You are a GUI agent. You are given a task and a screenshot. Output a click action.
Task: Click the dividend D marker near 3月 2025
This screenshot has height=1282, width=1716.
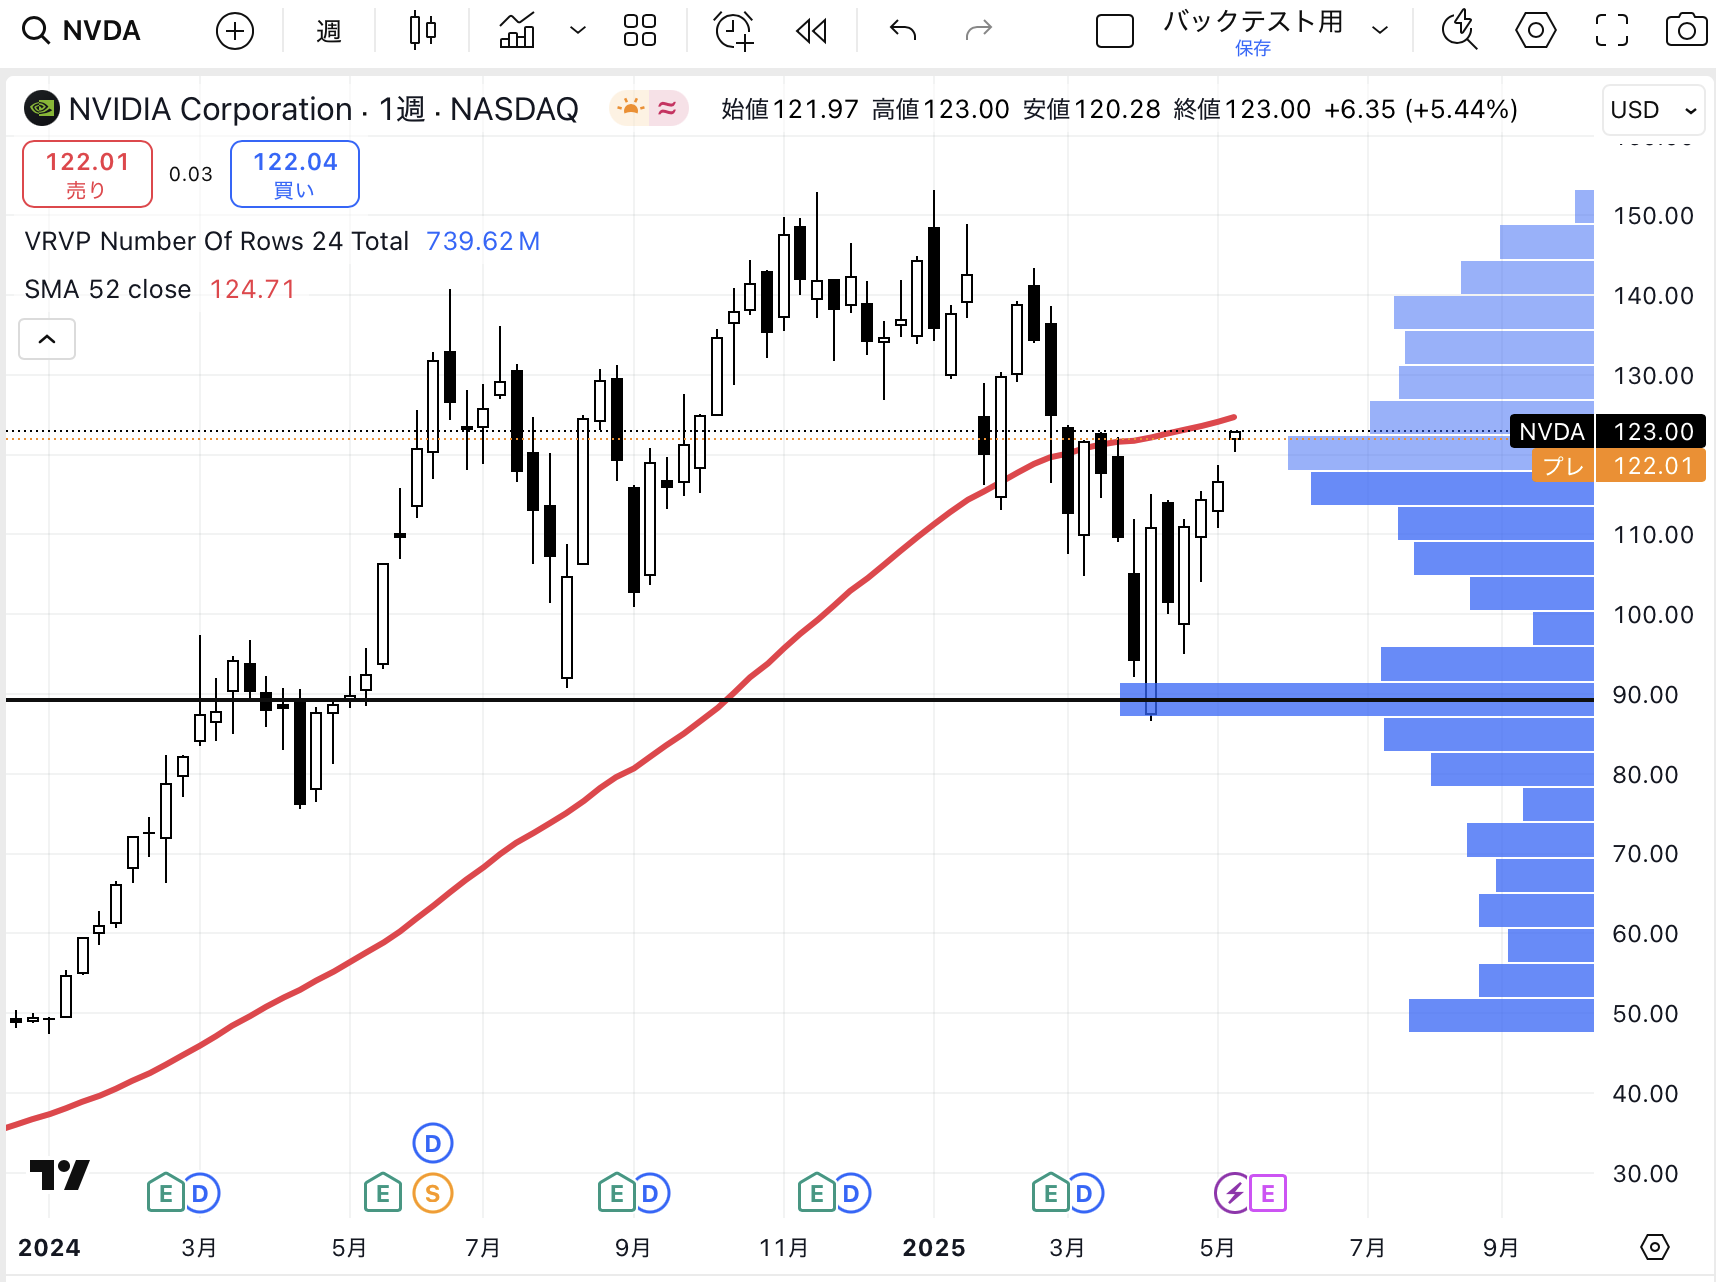(x=1085, y=1193)
